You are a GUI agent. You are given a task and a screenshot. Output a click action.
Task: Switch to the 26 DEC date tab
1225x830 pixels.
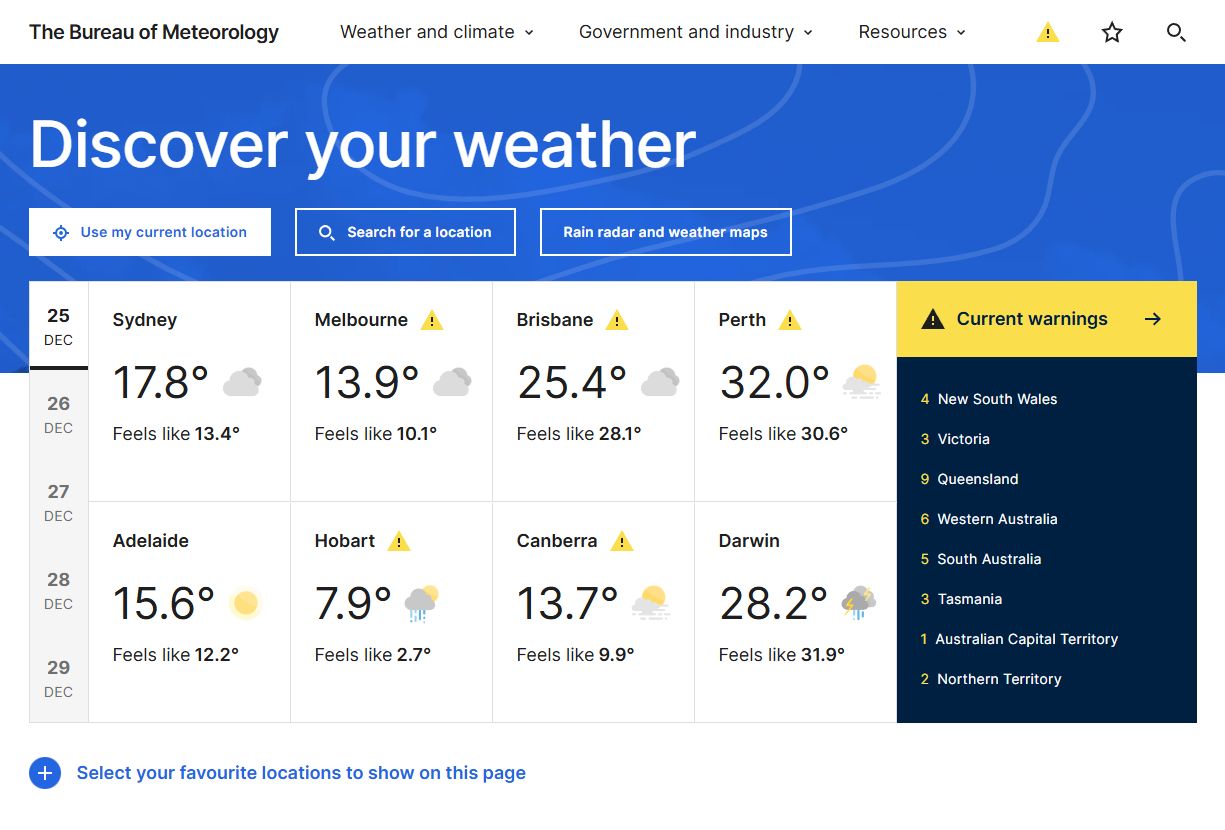pos(59,414)
